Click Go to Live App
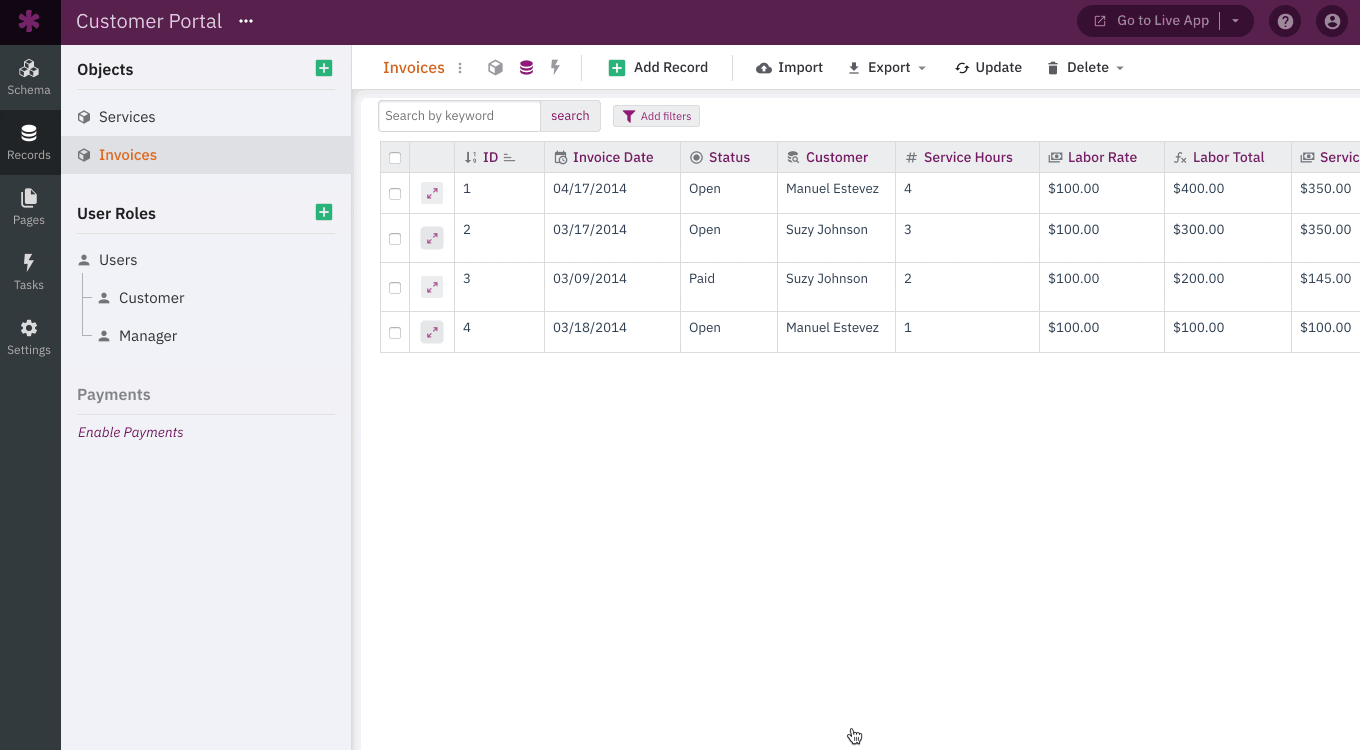 (x=1151, y=21)
